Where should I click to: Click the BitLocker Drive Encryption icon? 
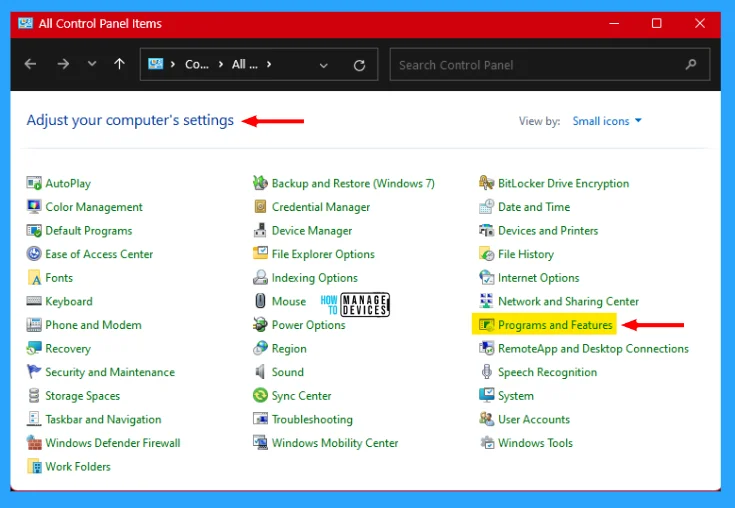tap(487, 183)
